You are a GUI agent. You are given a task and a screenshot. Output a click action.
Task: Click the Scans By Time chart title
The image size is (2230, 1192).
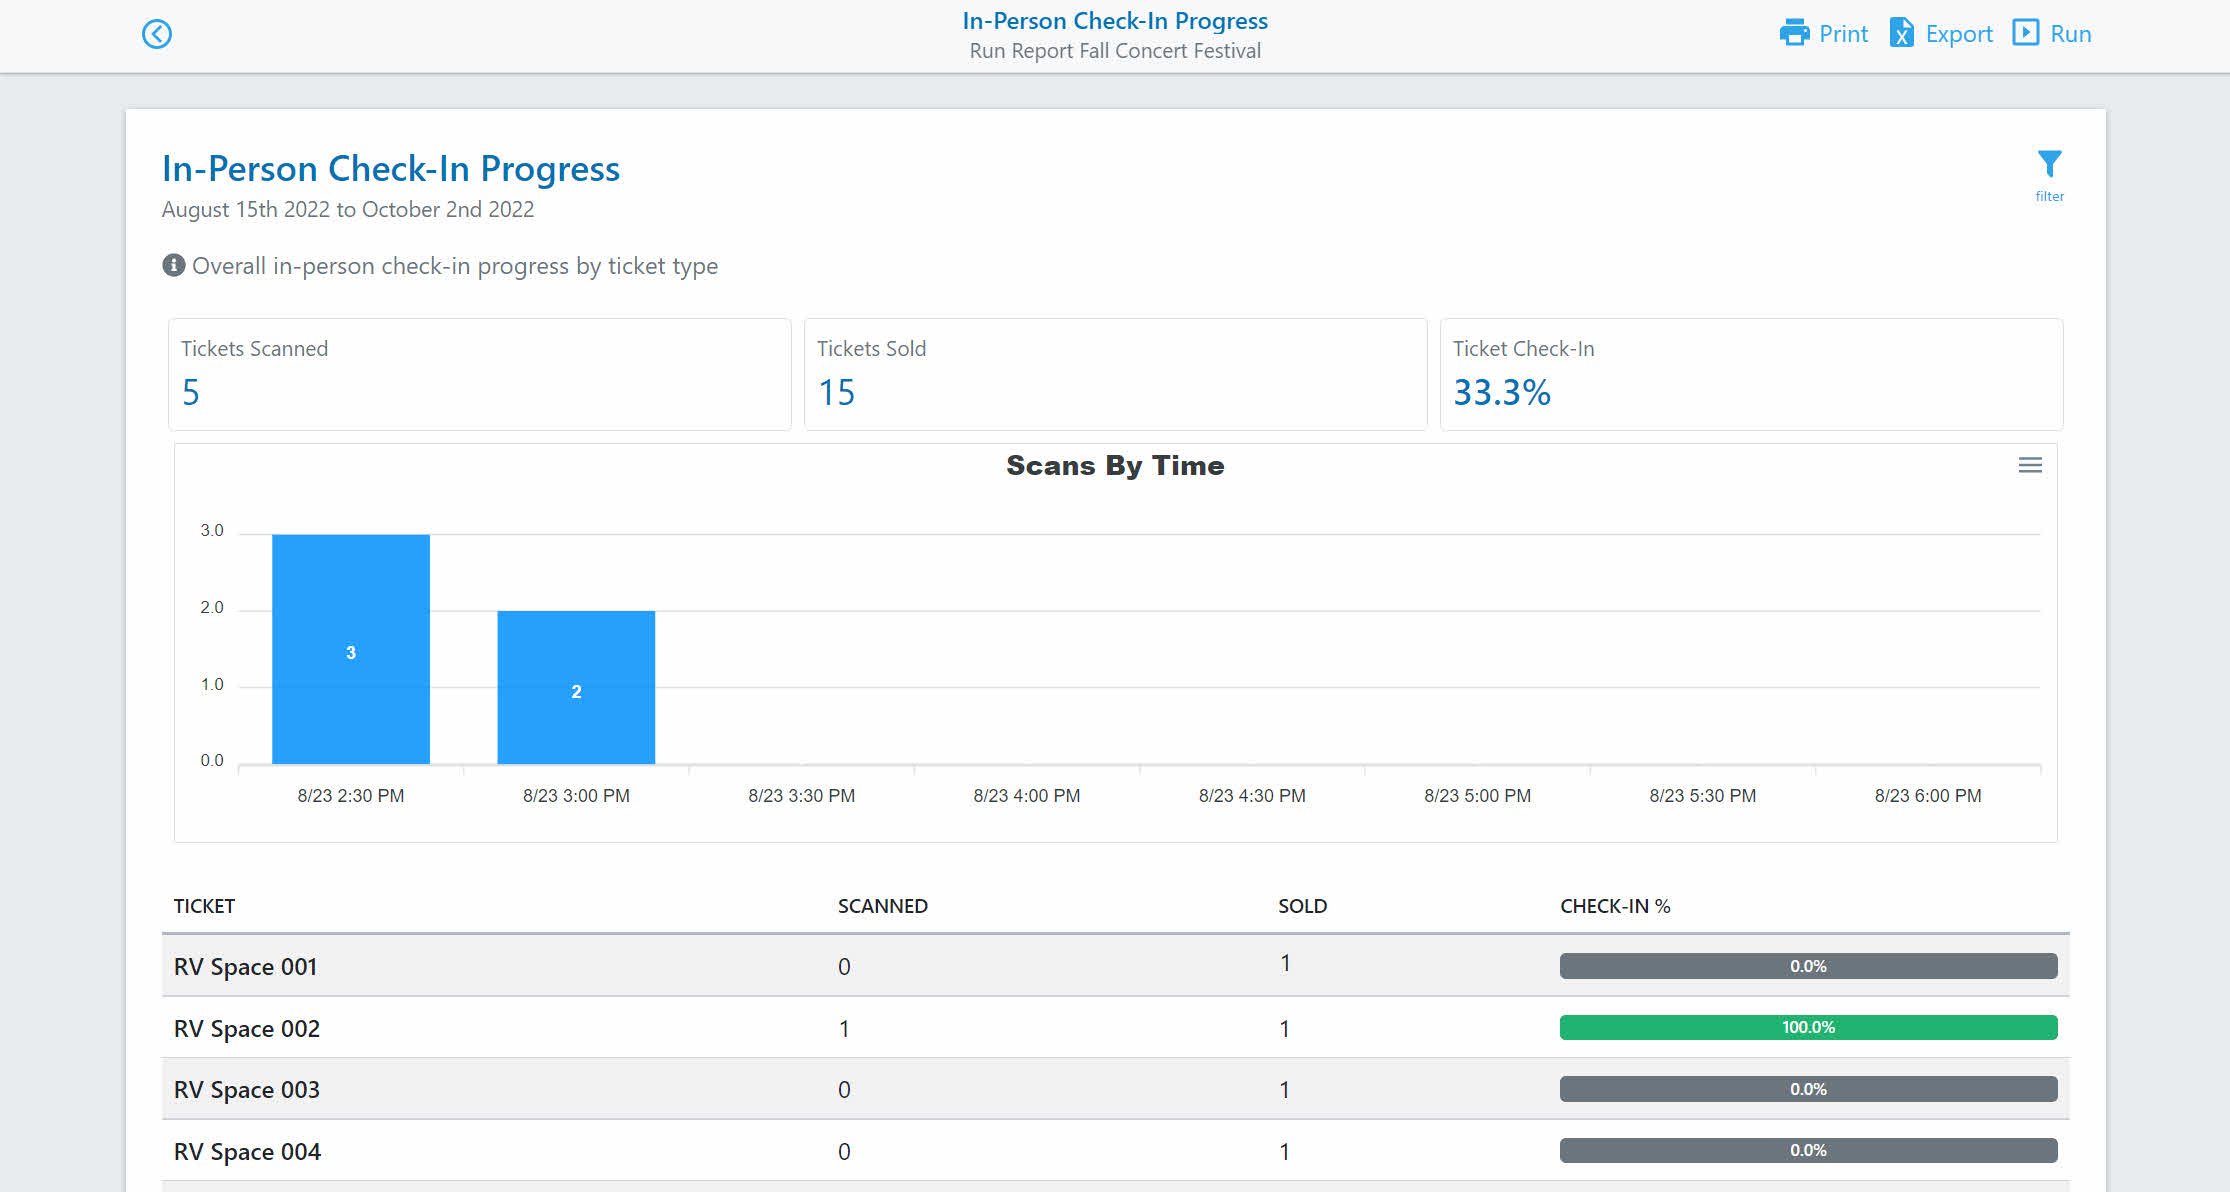1115,465
